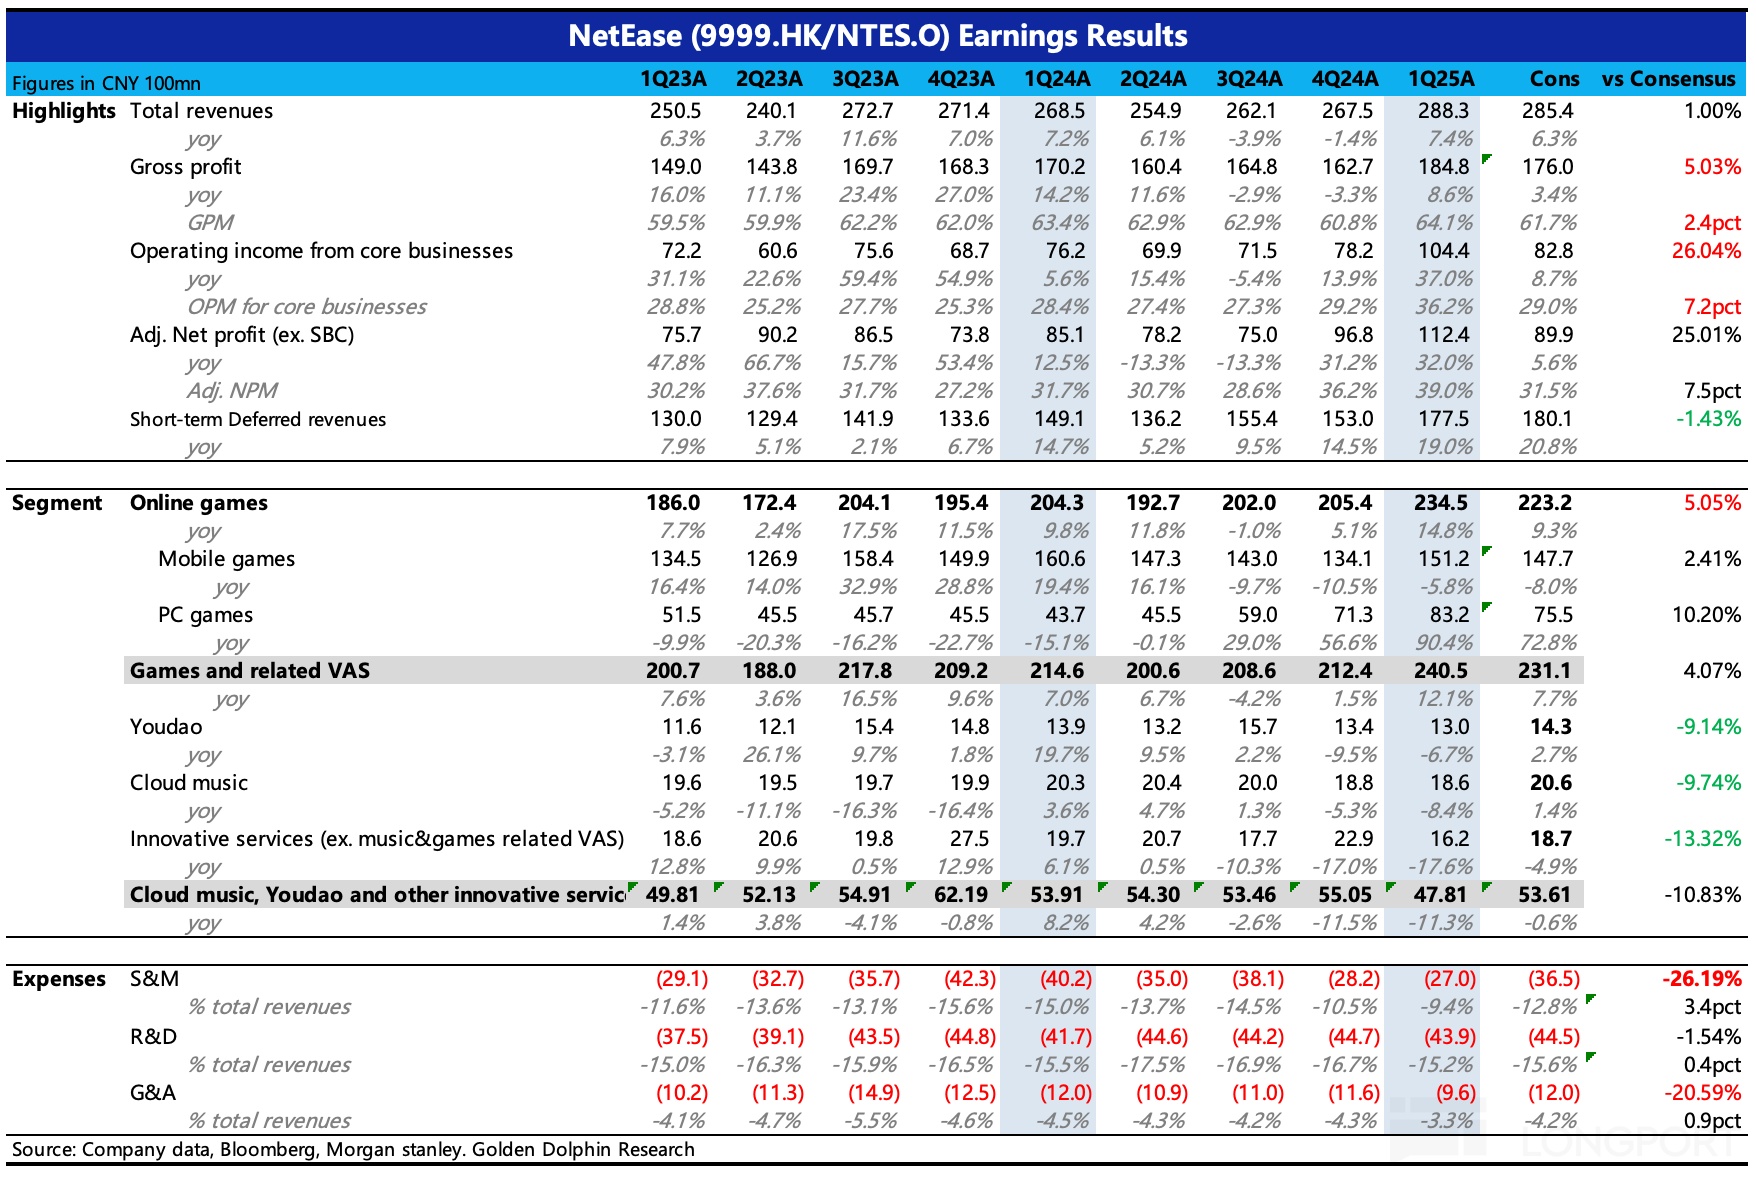Click the 2Q24A column header
Image resolution: width=1756 pixels, height=1180 pixels.
1153,79
